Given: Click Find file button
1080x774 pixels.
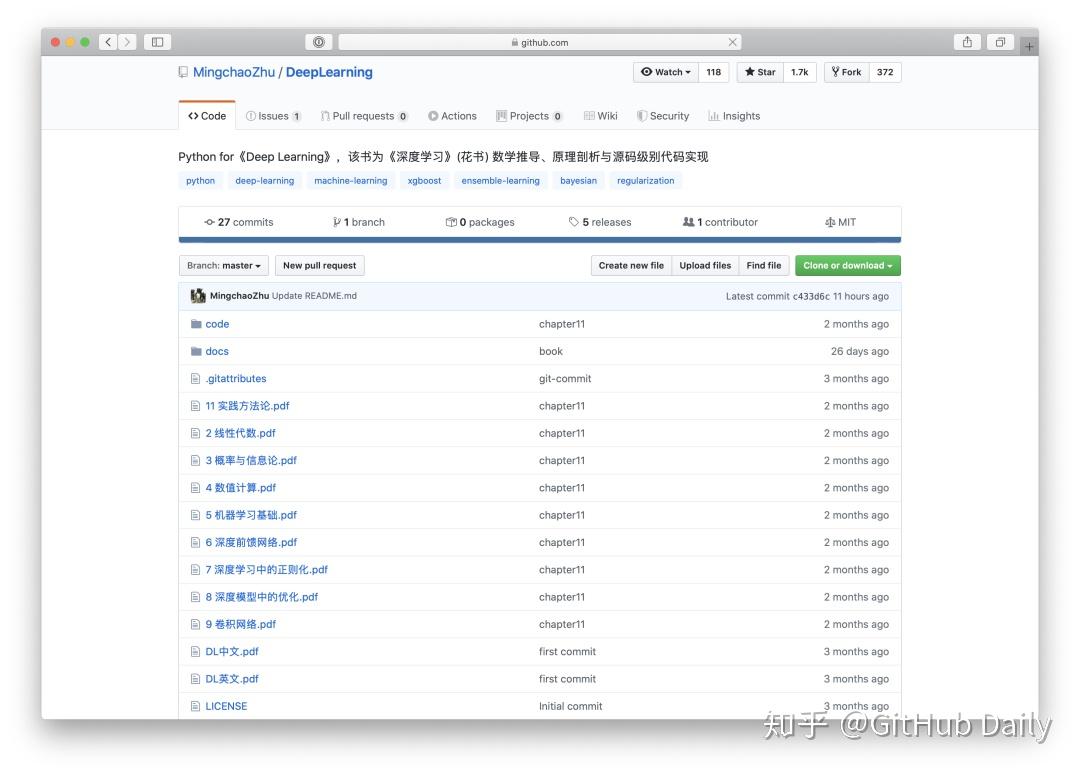Looking at the screenshot, I should (x=764, y=266).
